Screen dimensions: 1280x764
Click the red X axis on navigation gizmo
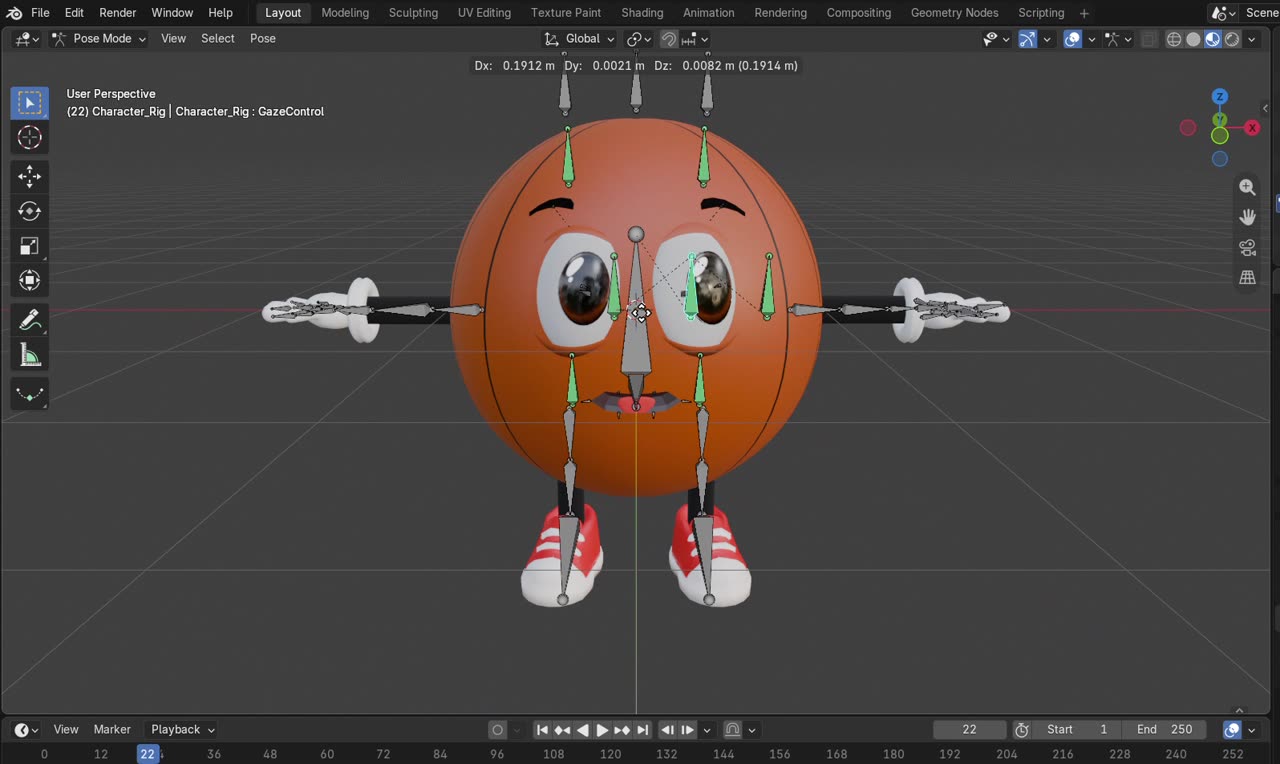pos(1252,128)
